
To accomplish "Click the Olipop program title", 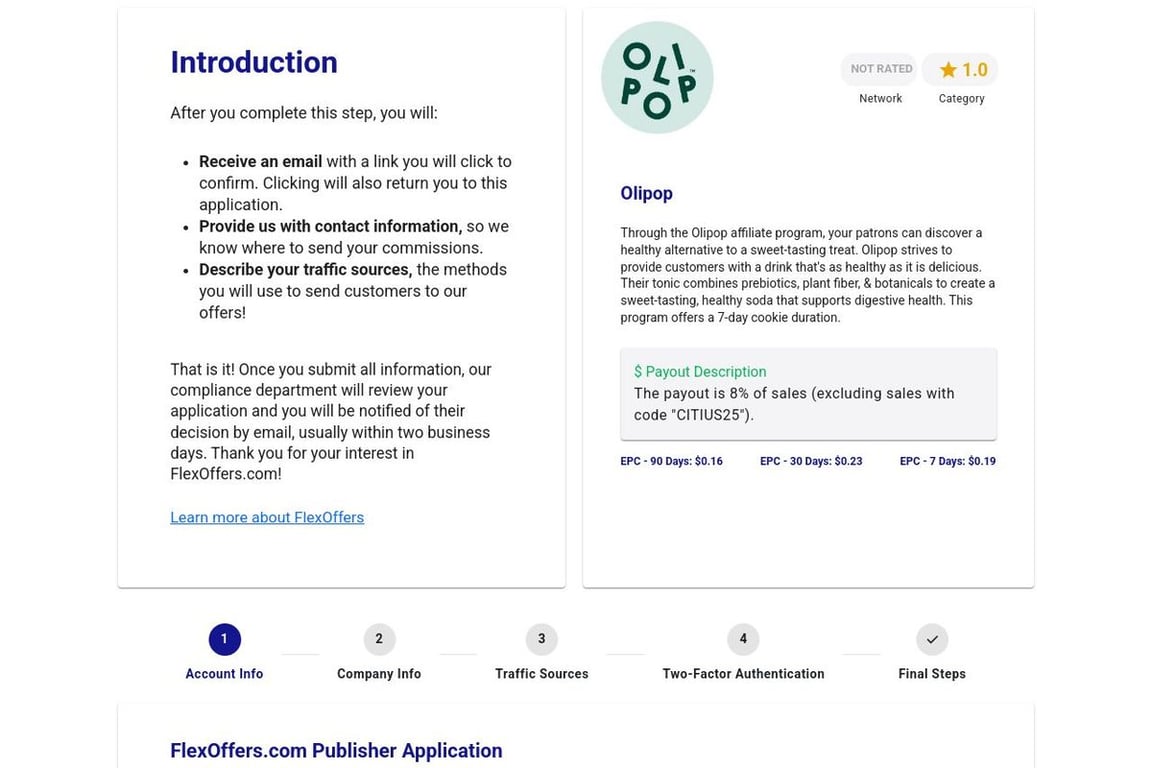I will (x=647, y=193).
